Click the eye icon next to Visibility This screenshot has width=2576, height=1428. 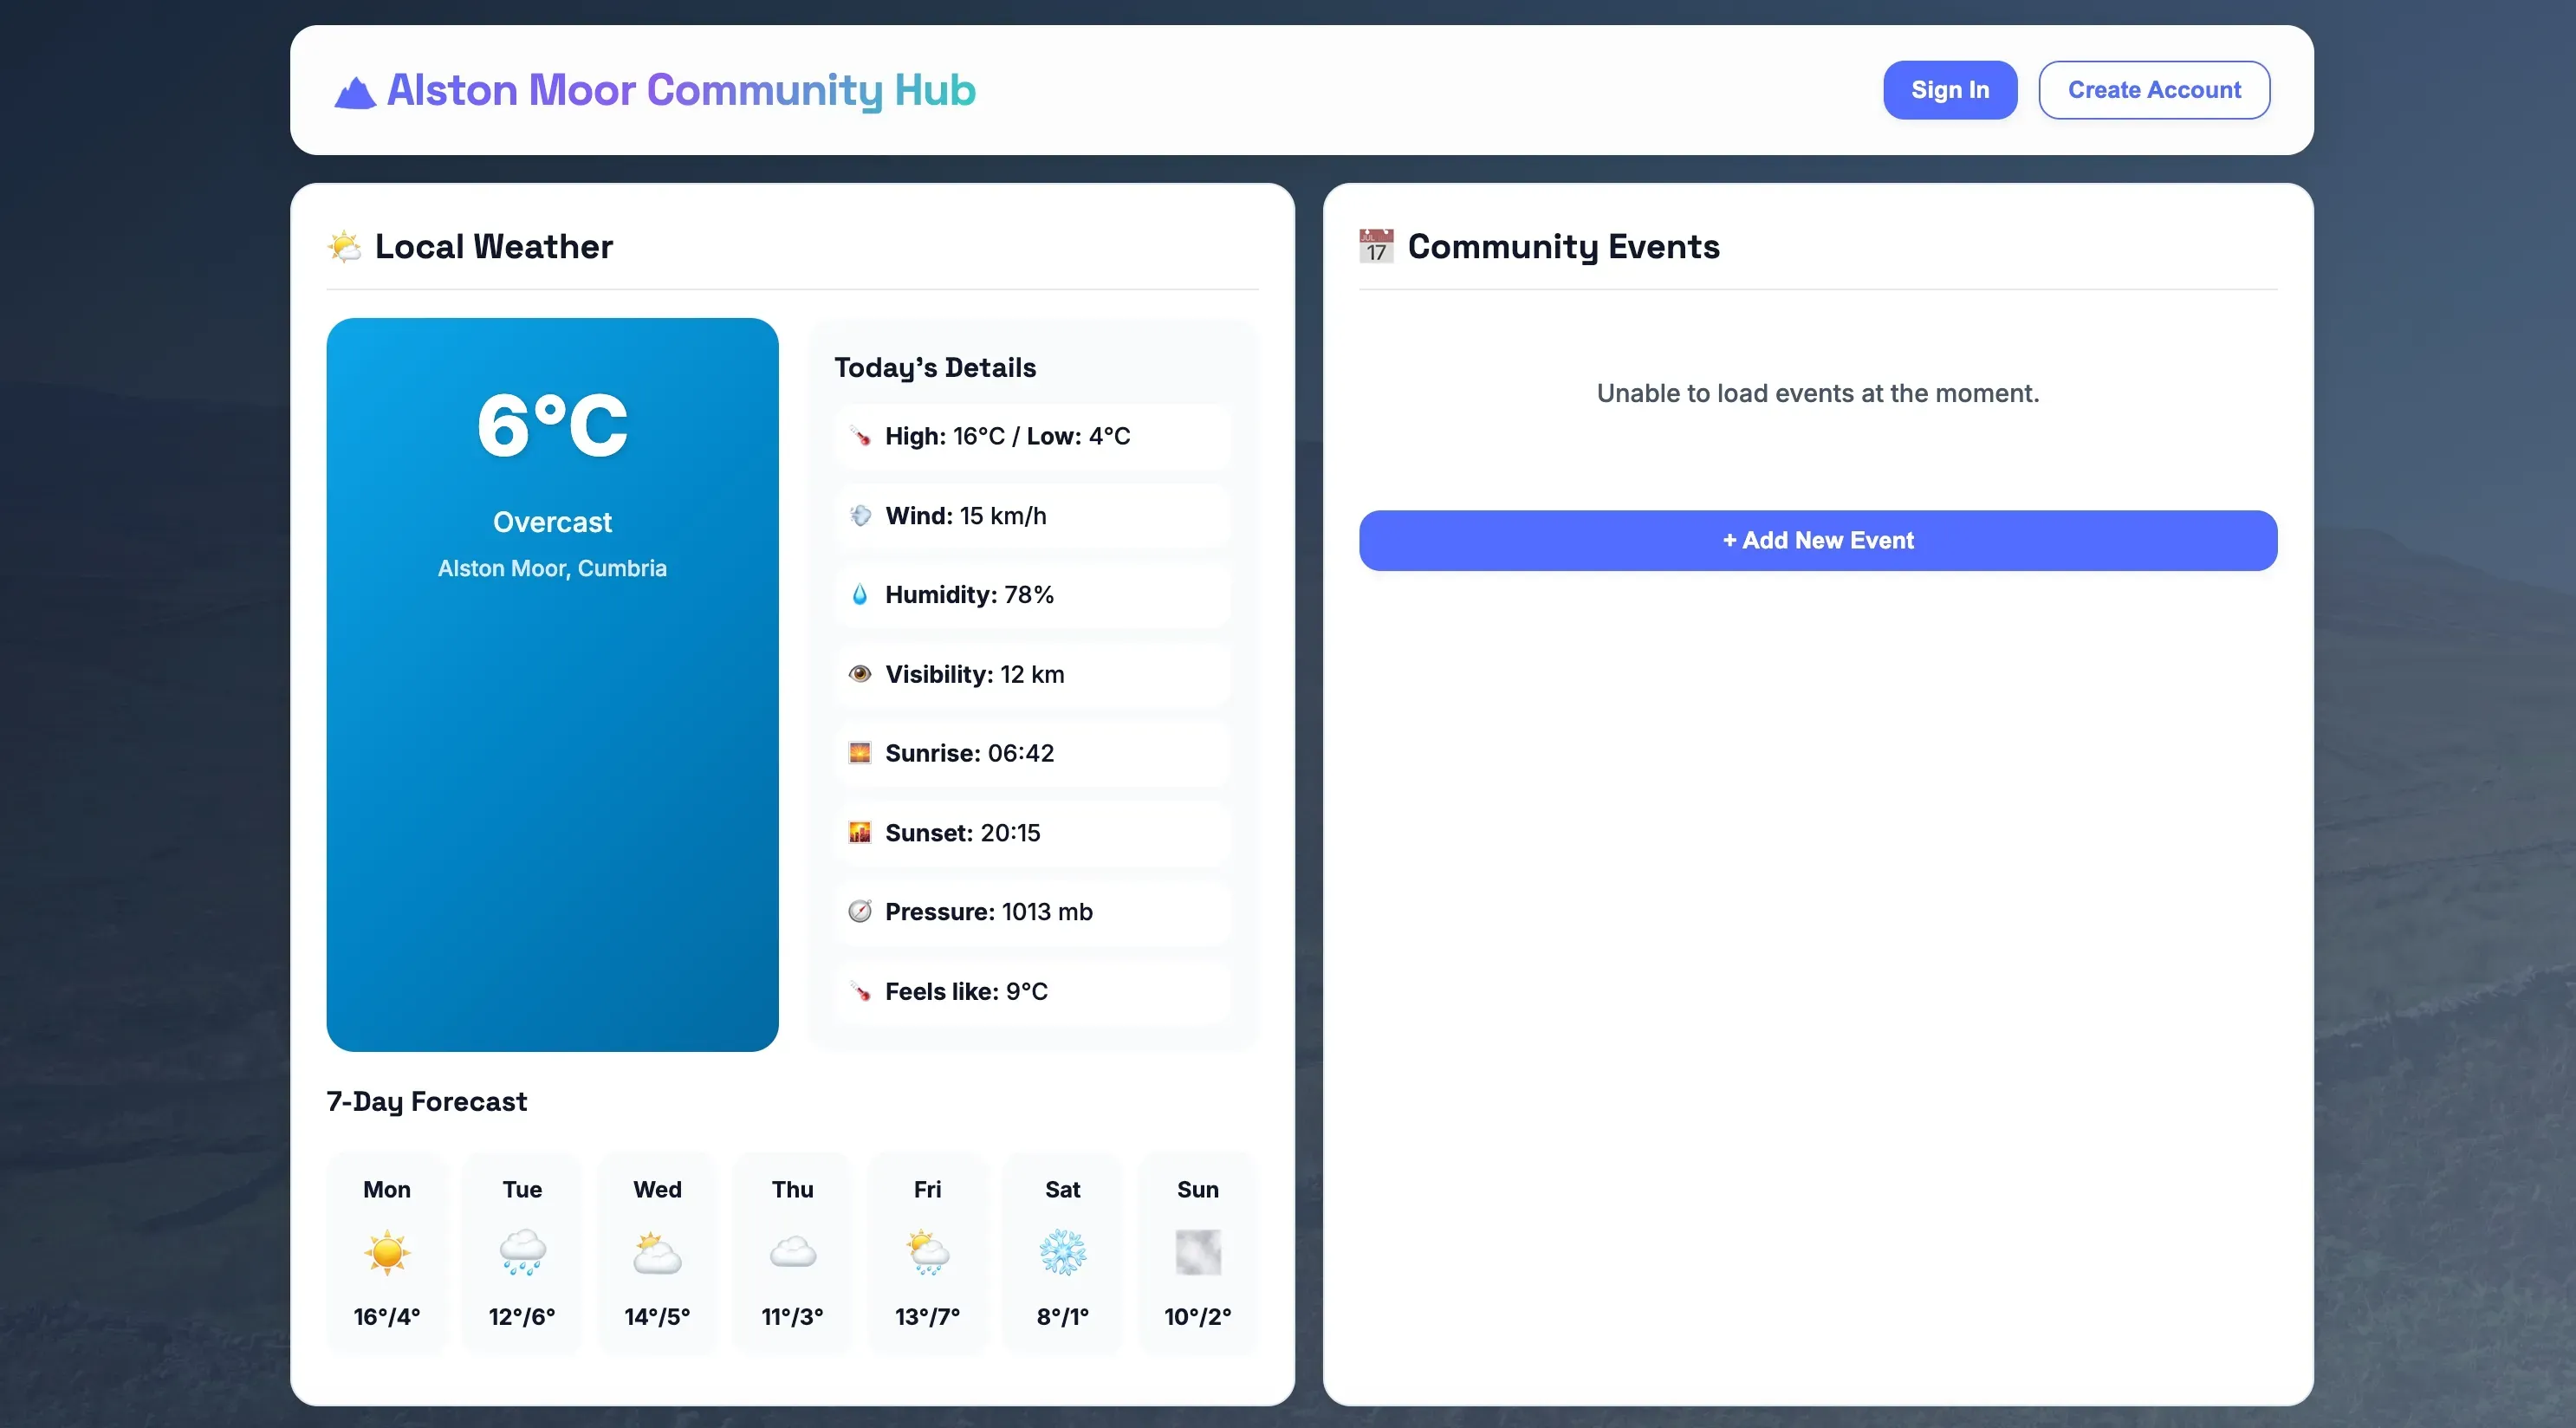(860, 674)
